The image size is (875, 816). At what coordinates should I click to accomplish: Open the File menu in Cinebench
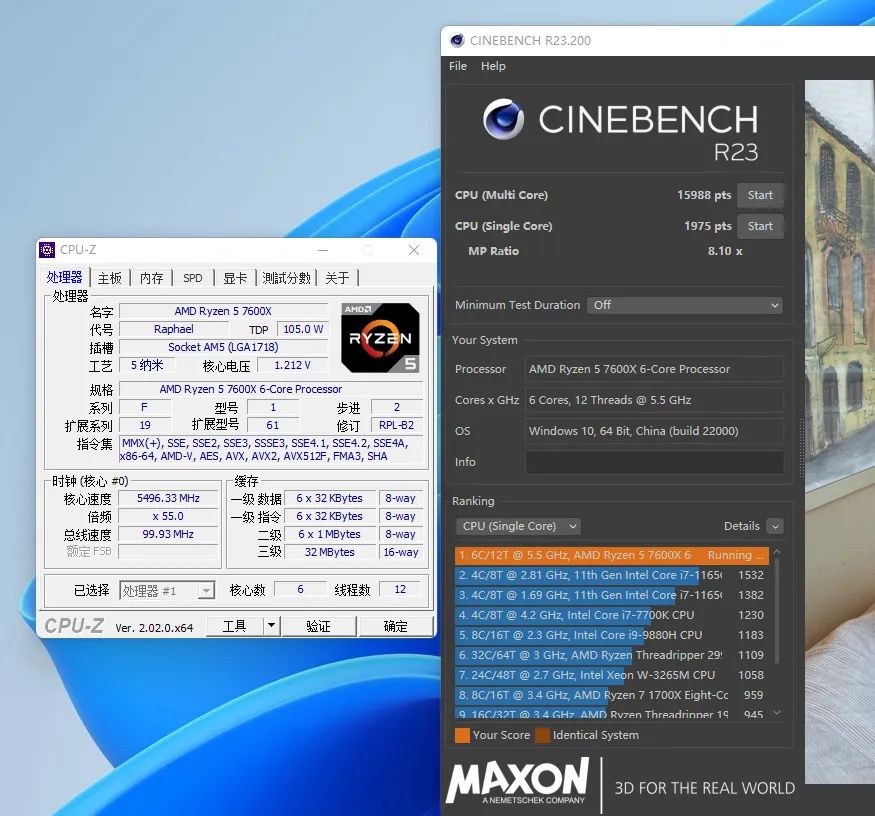coord(458,66)
